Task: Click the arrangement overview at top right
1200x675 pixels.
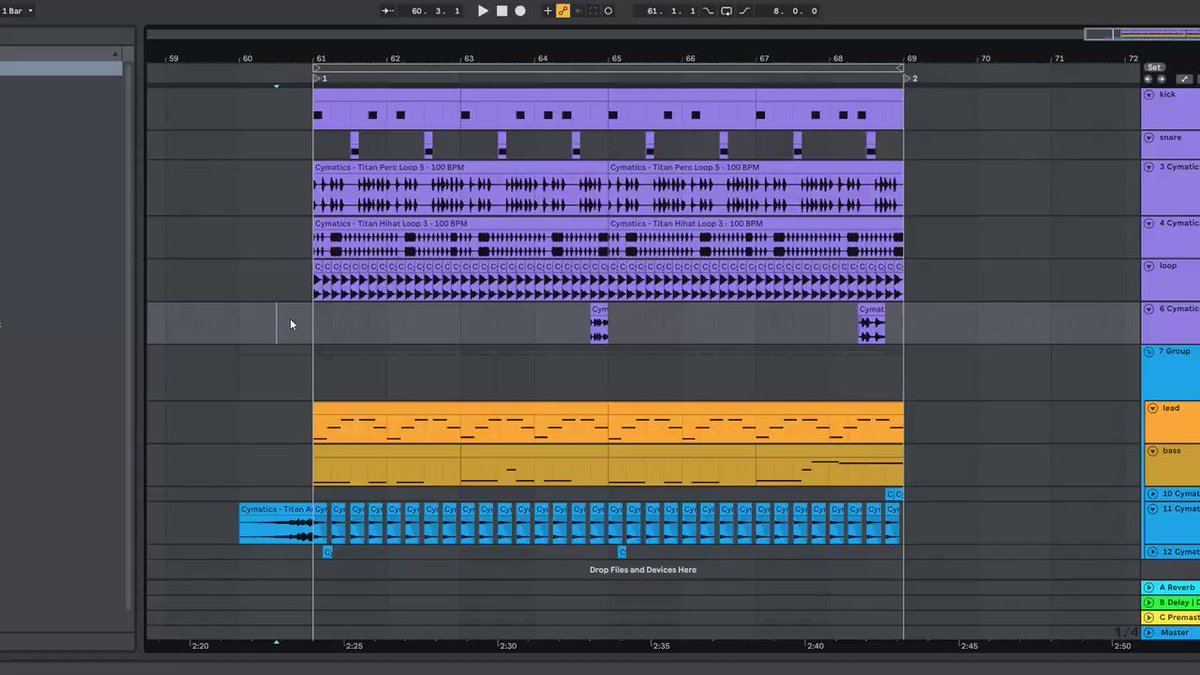Action: (1141, 34)
